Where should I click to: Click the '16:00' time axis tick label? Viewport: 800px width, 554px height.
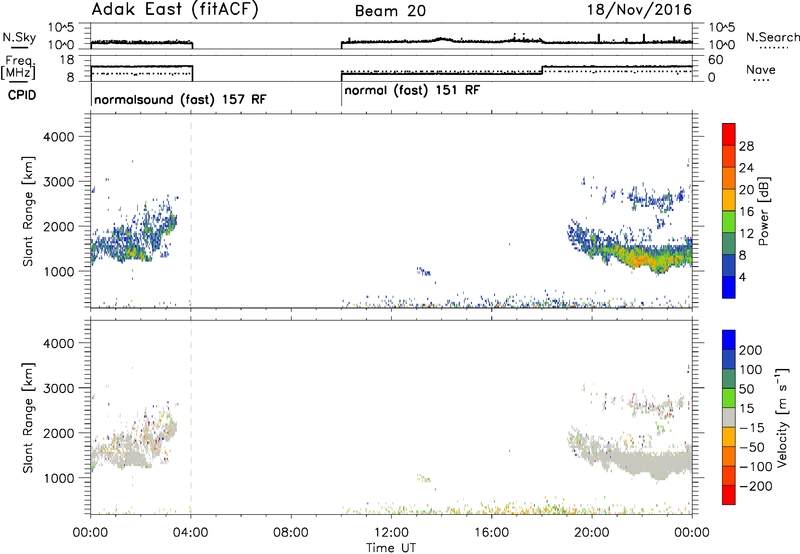coord(491,533)
